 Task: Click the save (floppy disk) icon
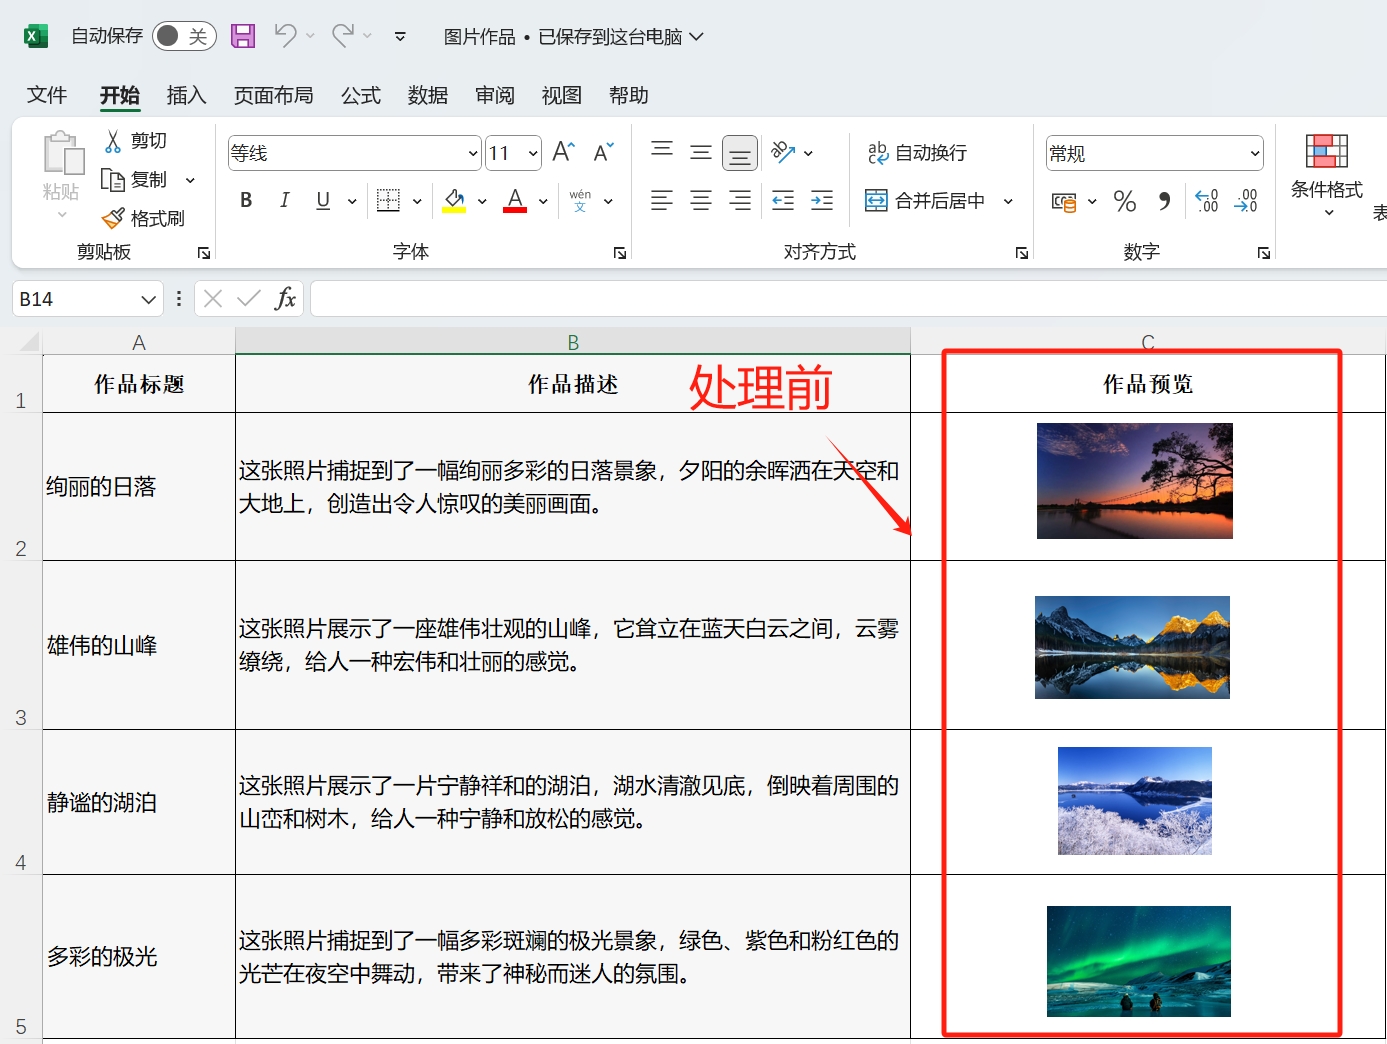[x=242, y=35]
